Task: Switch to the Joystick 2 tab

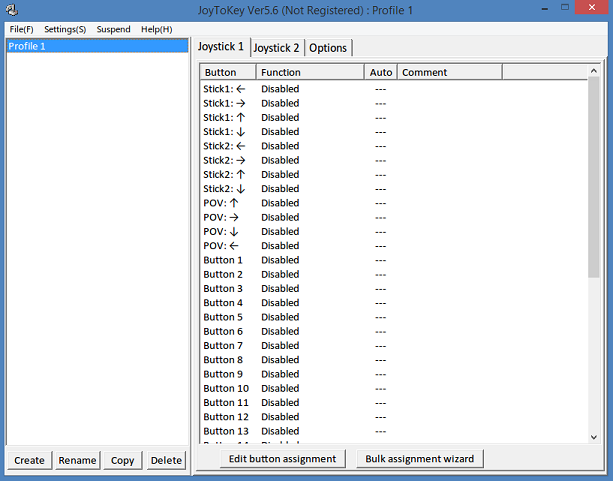Action: pyautogui.click(x=276, y=48)
